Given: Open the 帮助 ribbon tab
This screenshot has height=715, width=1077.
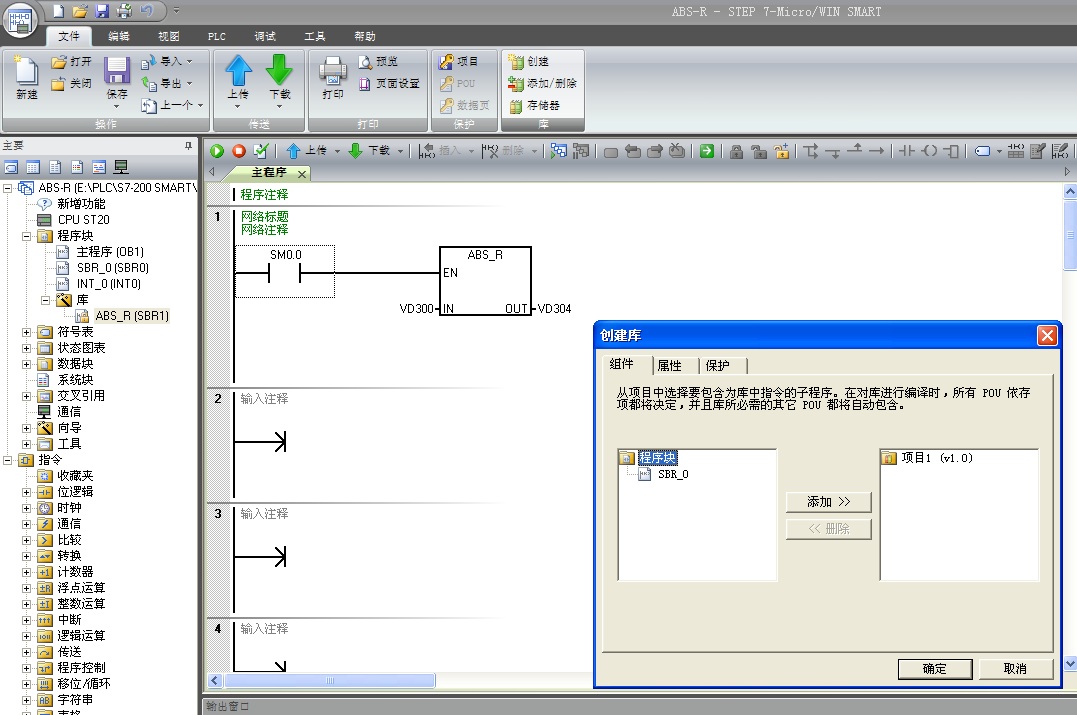Looking at the screenshot, I should (x=365, y=36).
